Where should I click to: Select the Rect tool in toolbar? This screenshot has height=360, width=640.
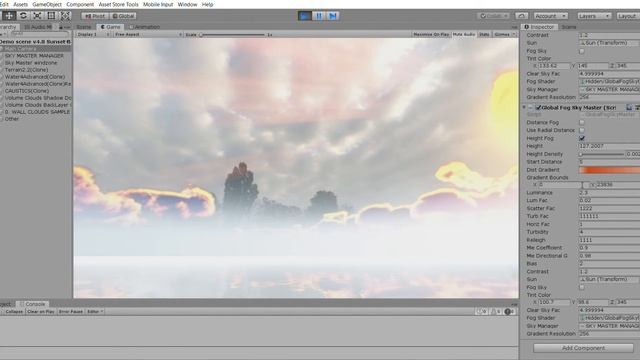pyautogui.click(x=51, y=16)
